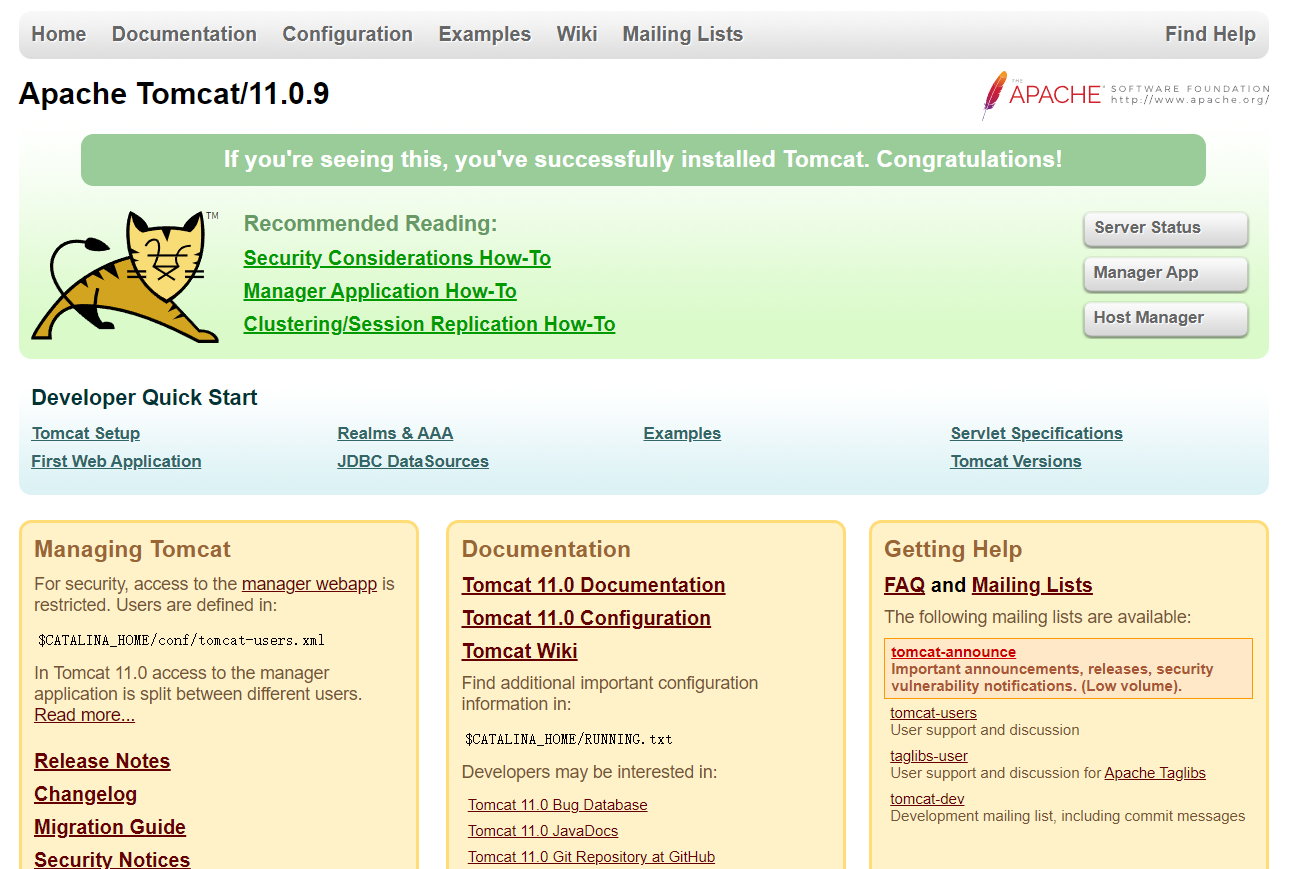Click the Getting Help heading
This screenshot has width=1289, height=869.
[x=953, y=549]
